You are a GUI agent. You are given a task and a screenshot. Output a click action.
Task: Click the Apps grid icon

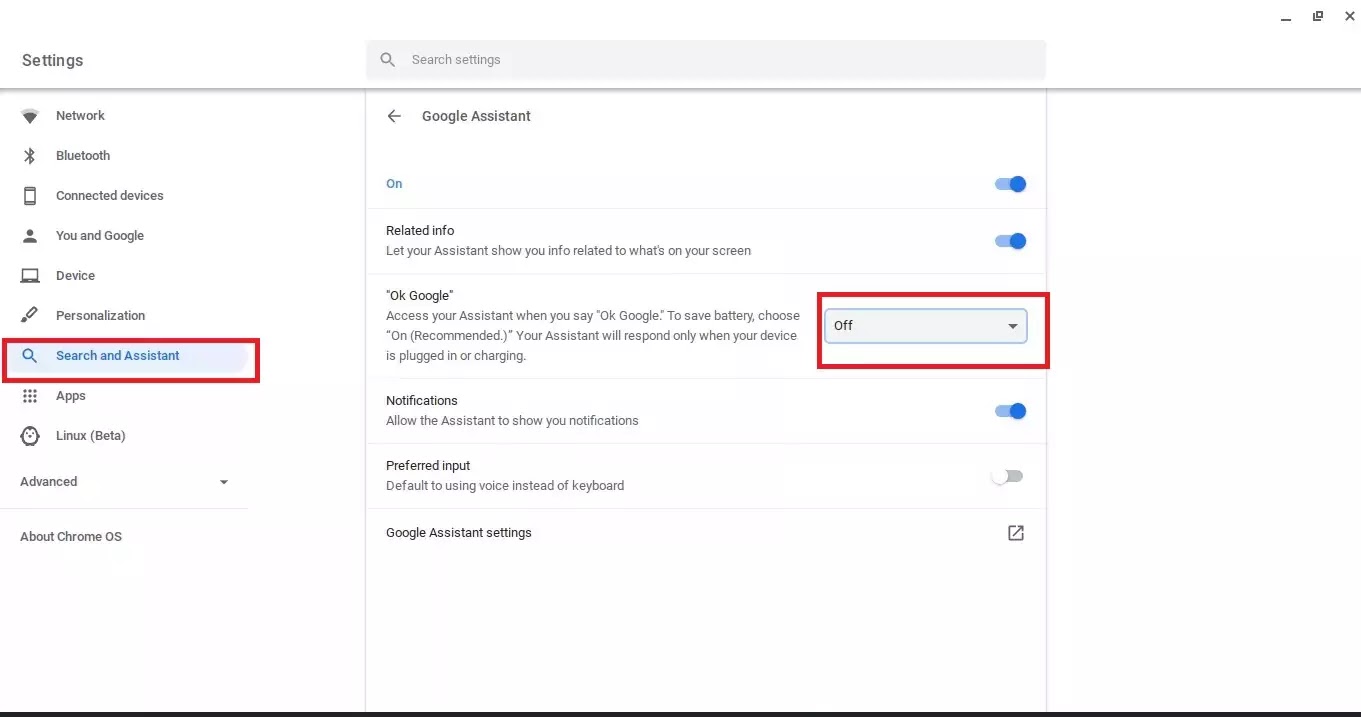(x=30, y=396)
